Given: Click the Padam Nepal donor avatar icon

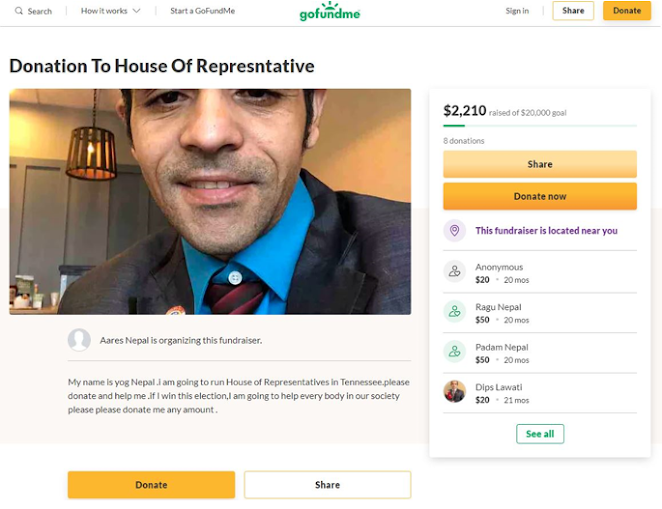Looking at the screenshot, I should click(455, 351).
